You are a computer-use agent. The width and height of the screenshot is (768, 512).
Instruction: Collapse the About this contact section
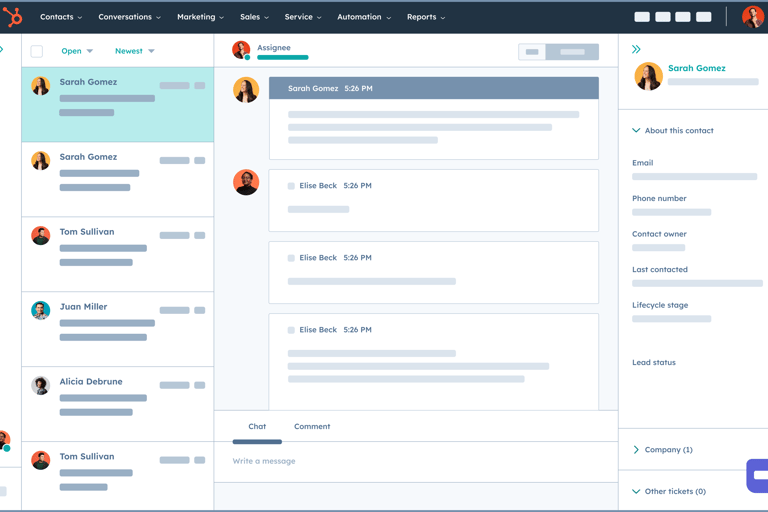pyautogui.click(x=672, y=130)
